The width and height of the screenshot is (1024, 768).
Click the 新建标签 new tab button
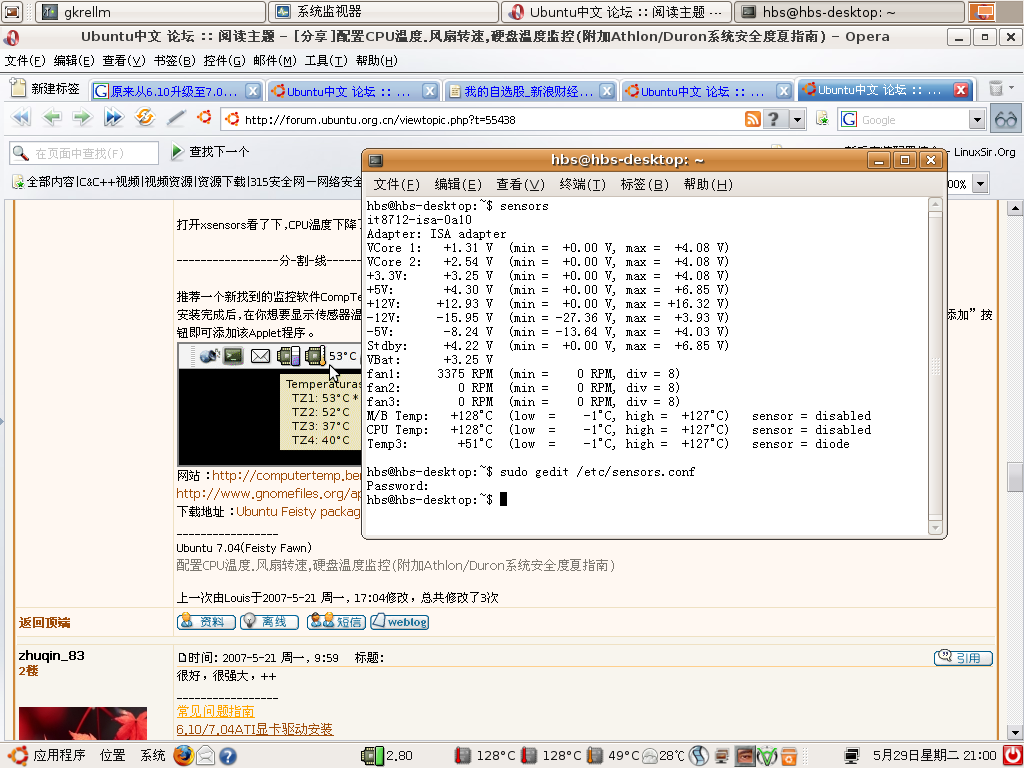[46, 89]
